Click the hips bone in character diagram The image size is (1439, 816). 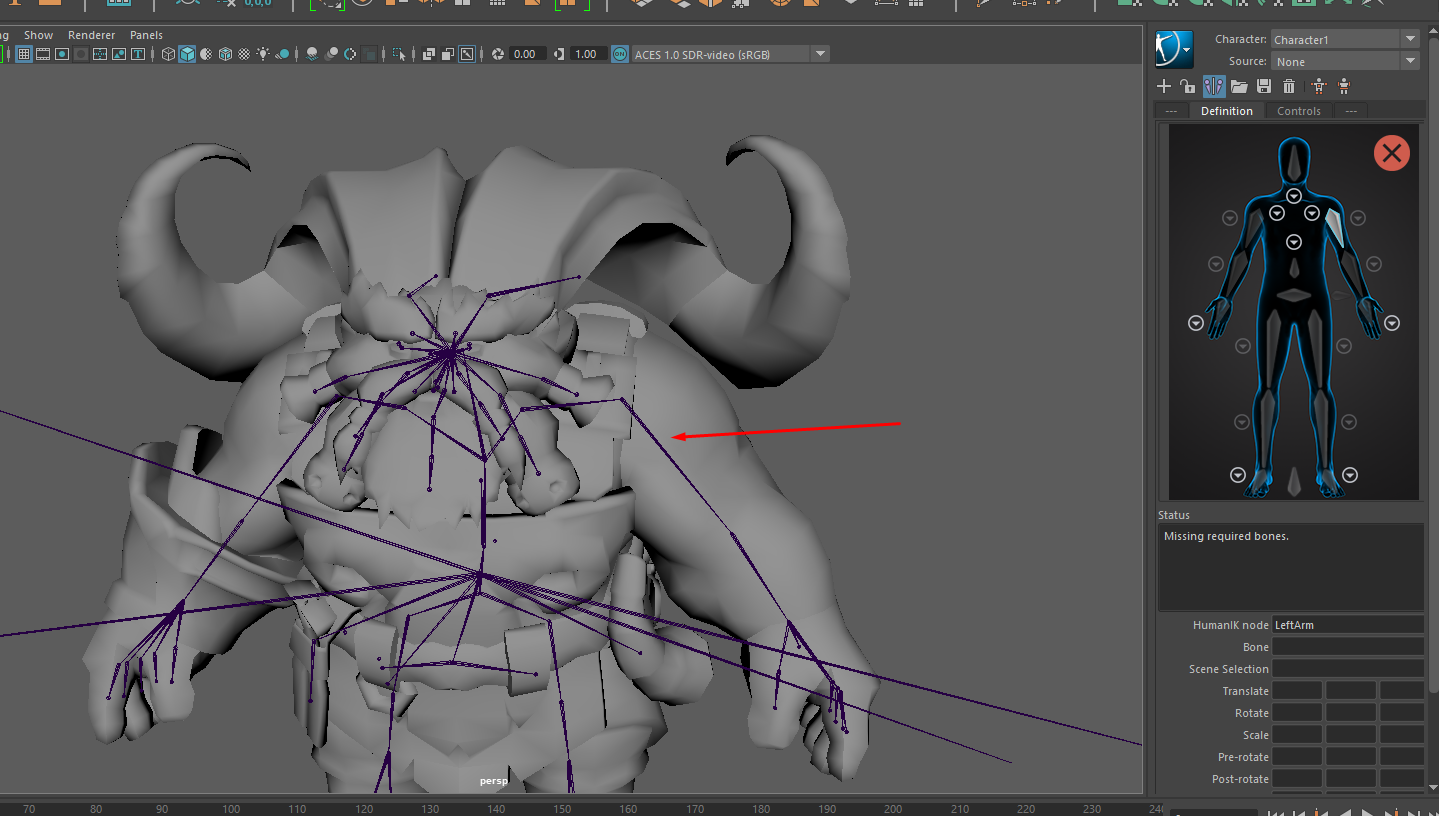[x=1294, y=296]
